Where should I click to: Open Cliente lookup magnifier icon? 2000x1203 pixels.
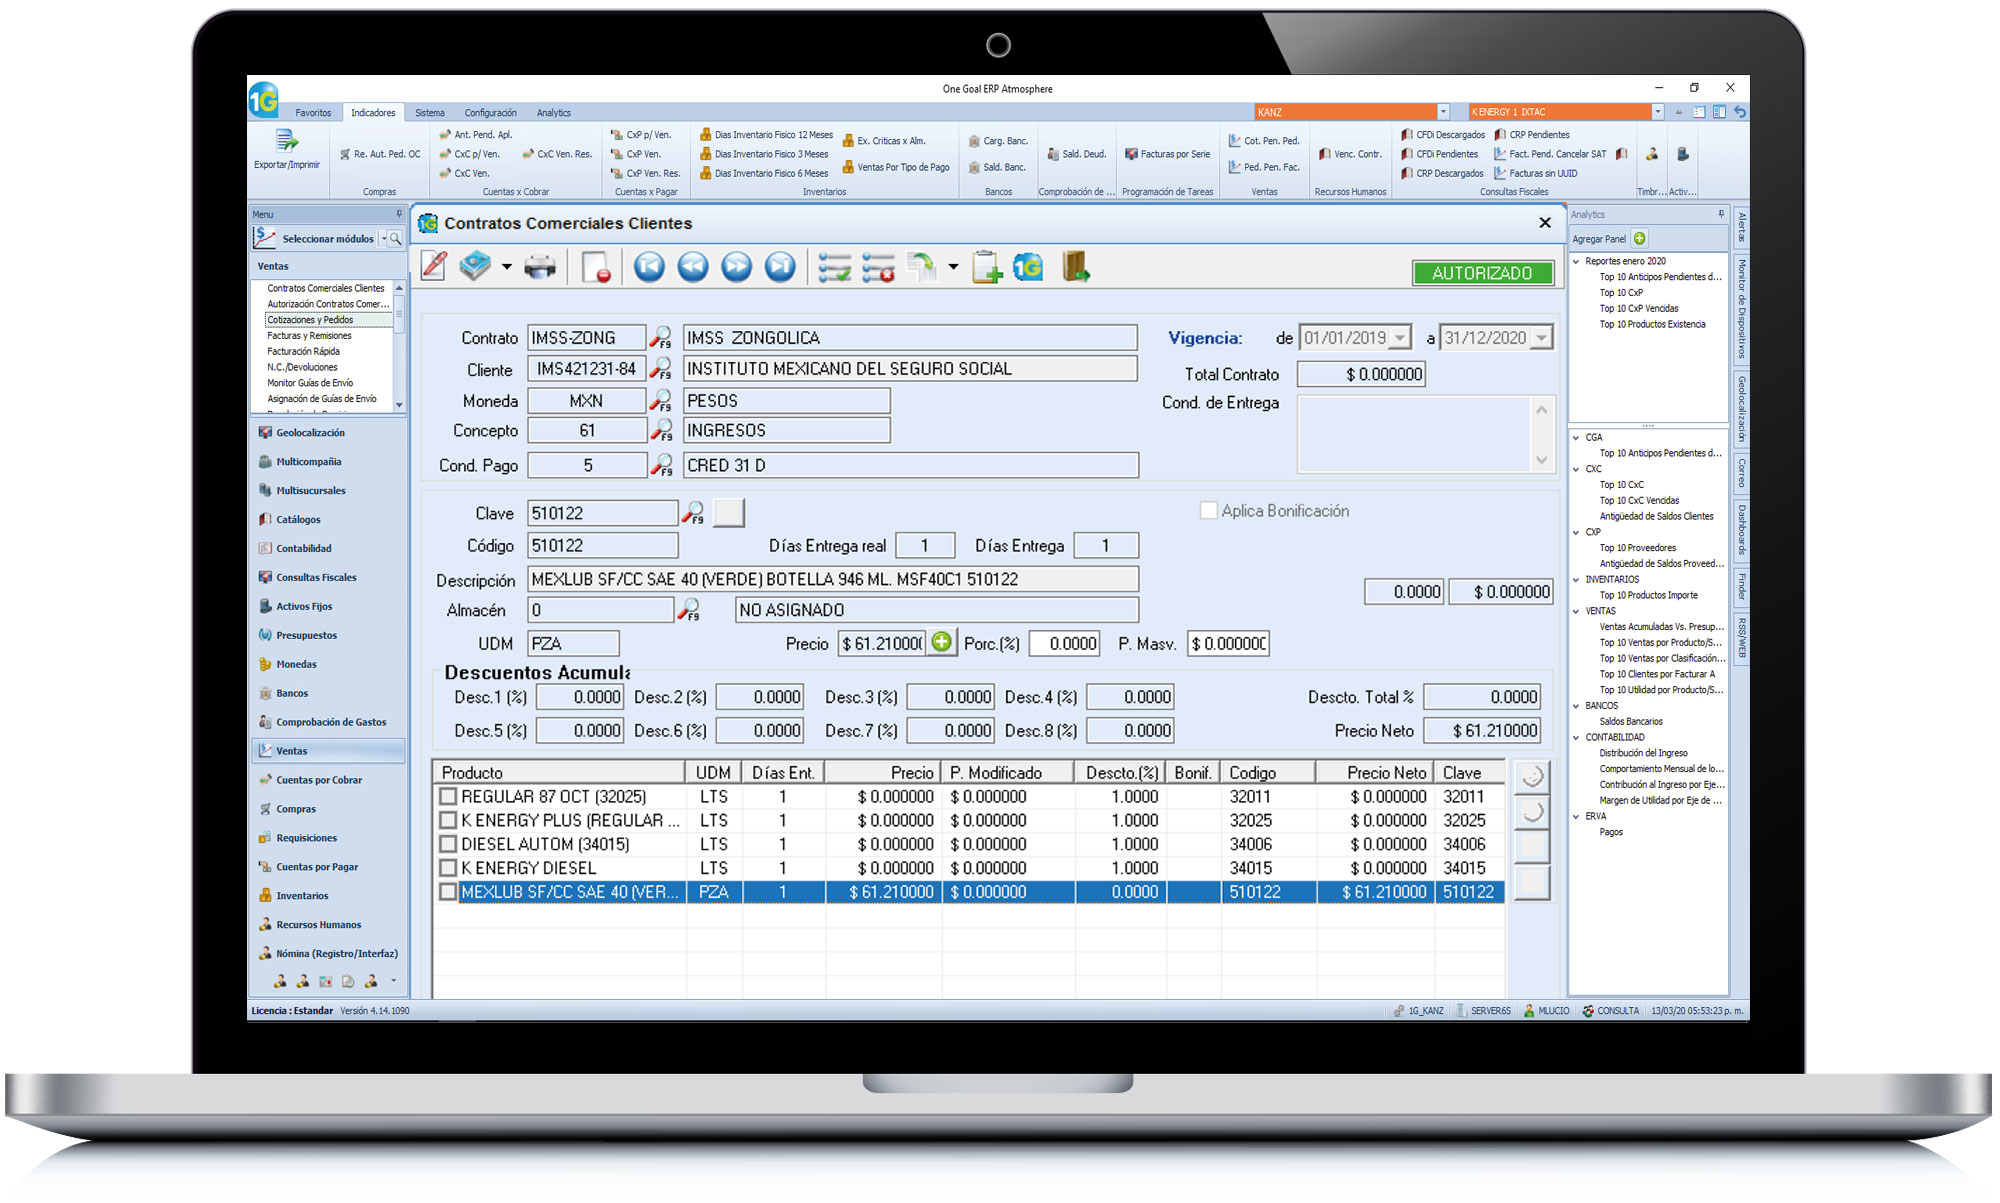click(x=661, y=370)
